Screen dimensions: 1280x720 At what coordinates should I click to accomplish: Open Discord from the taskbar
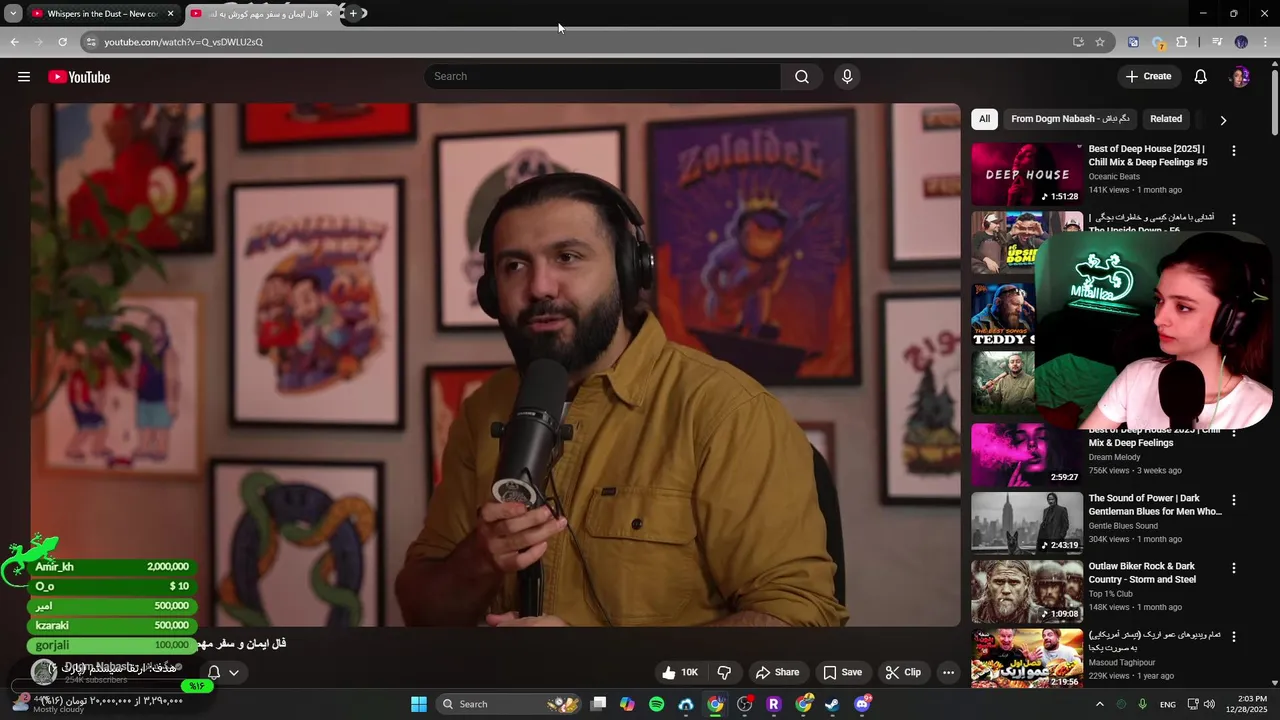(862, 704)
